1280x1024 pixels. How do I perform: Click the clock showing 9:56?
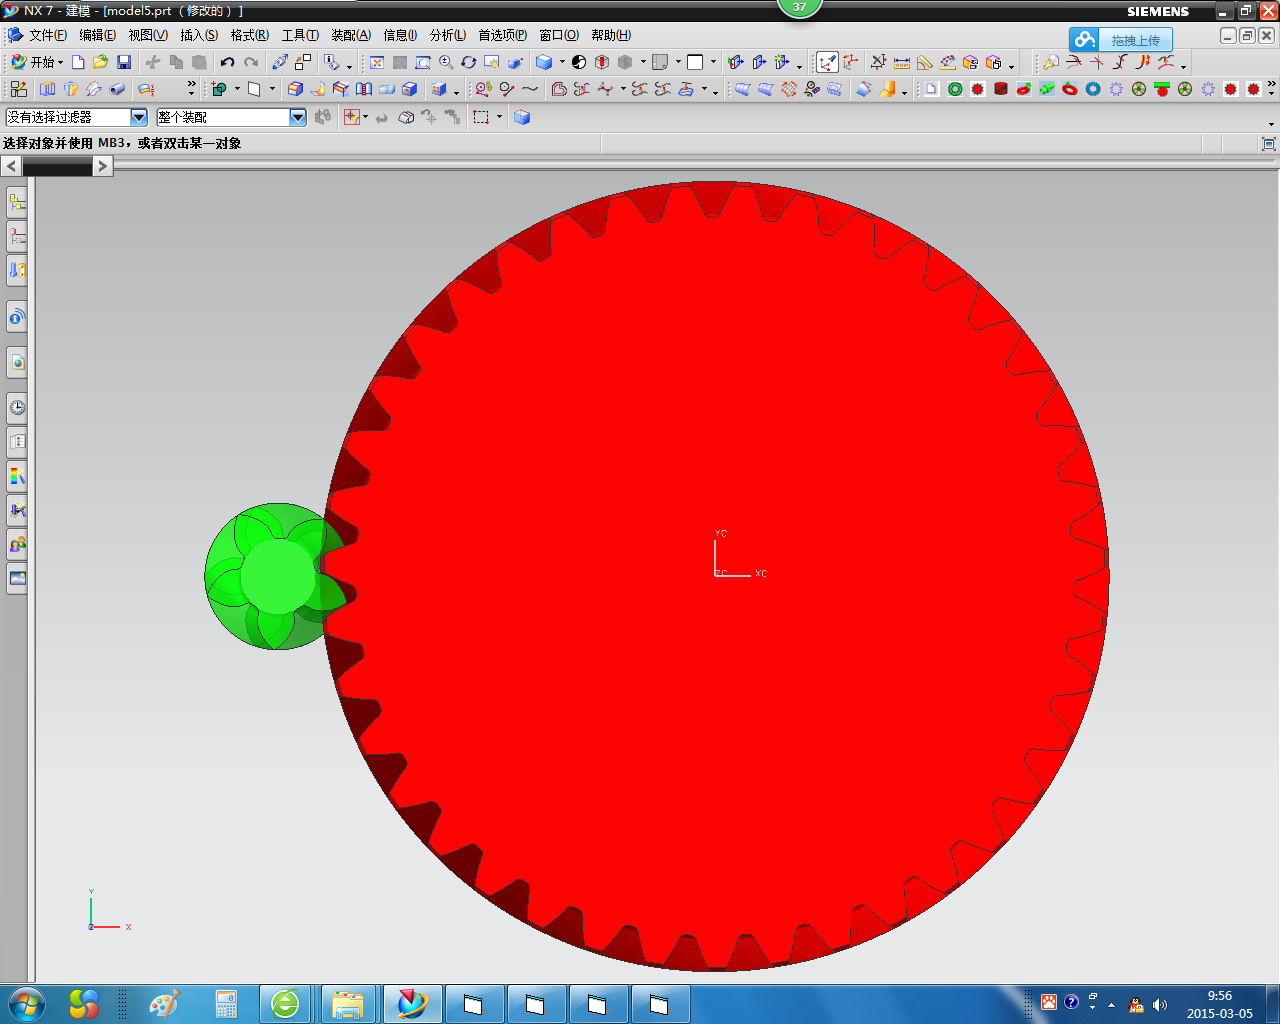[1219, 996]
